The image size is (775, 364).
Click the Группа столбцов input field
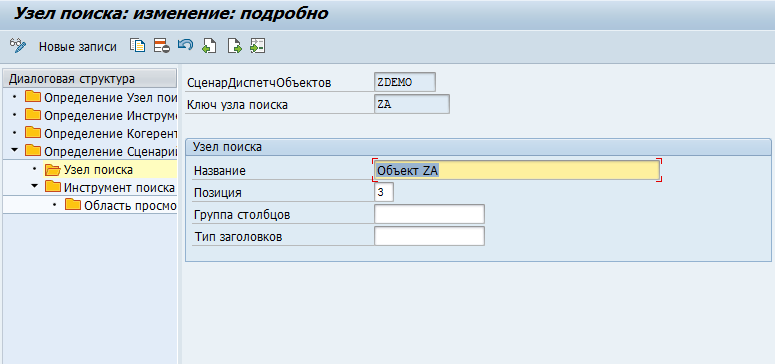430,214
